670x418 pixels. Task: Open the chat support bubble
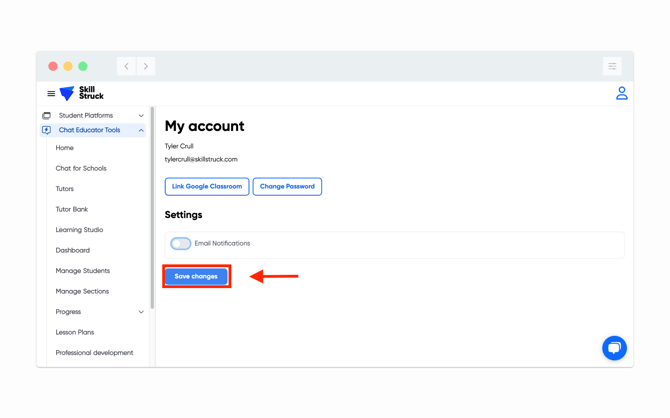[x=614, y=347]
